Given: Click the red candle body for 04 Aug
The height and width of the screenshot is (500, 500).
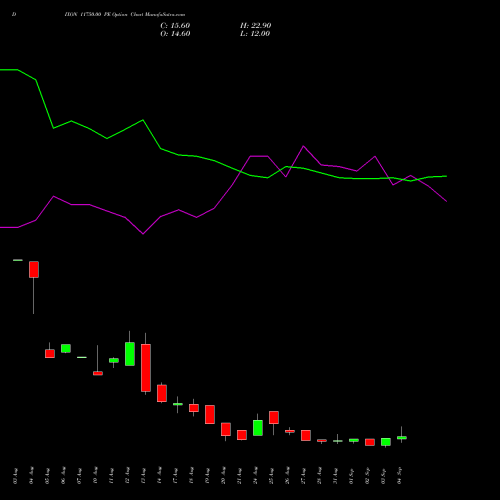Looking at the screenshot, I should (34, 269).
